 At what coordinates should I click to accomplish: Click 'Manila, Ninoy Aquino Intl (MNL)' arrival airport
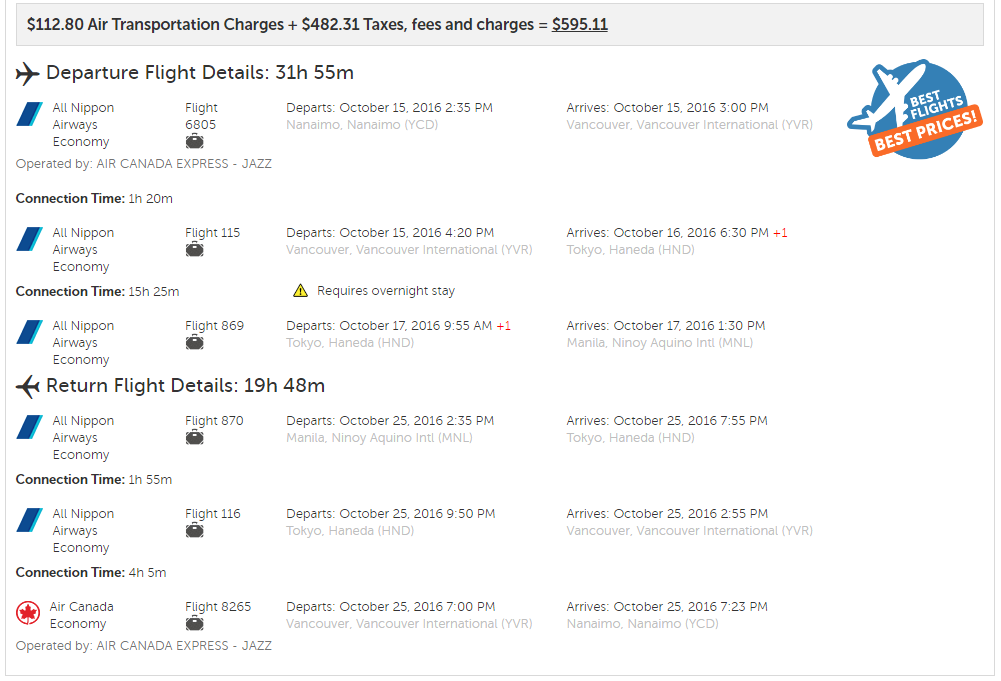tap(659, 343)
